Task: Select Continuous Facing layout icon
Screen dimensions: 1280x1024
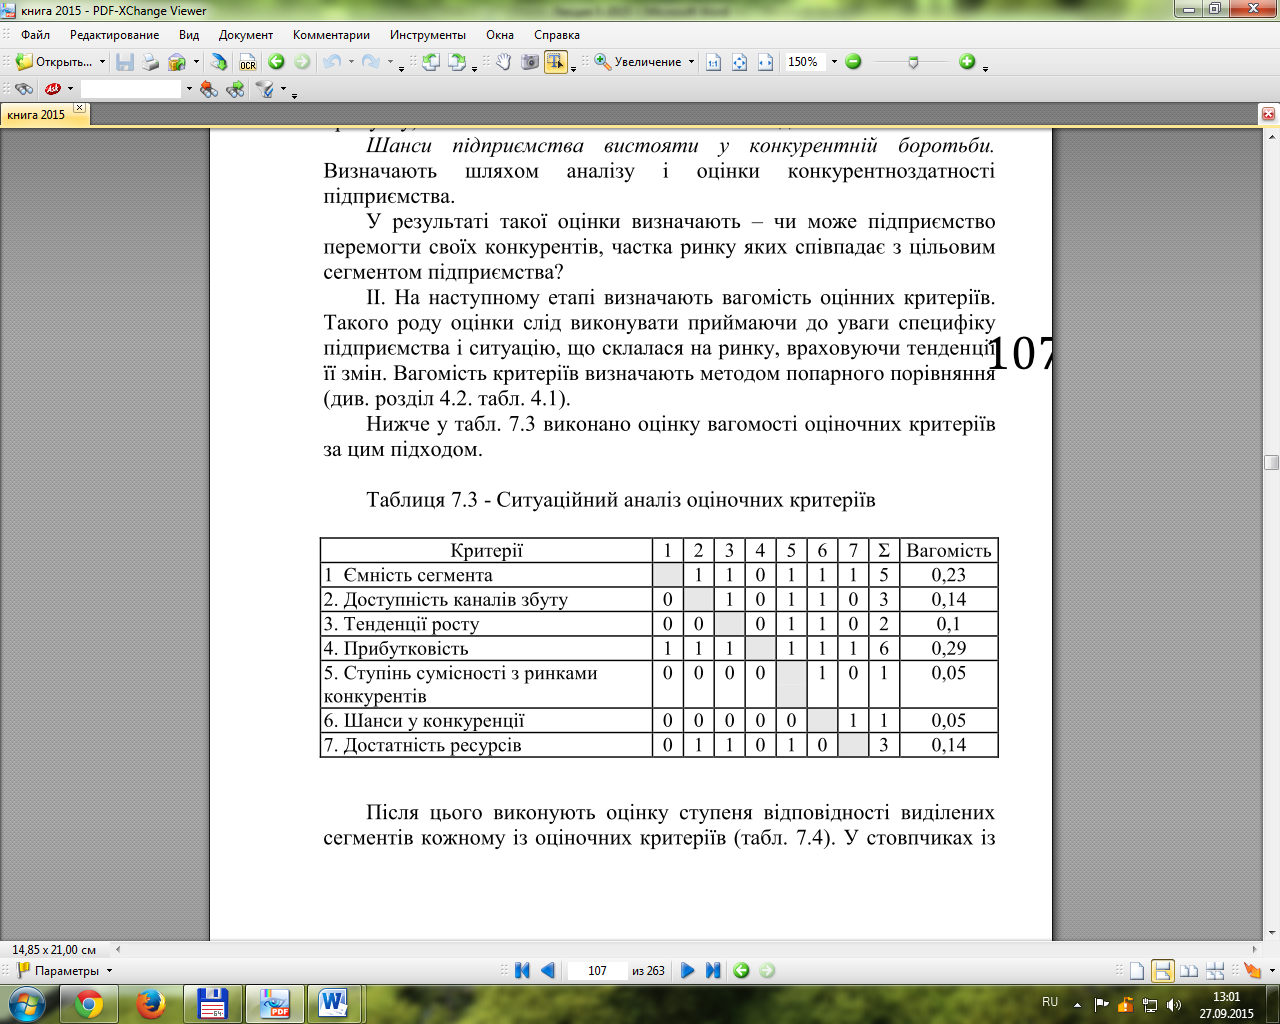Action: click(x=1215, y=970)
